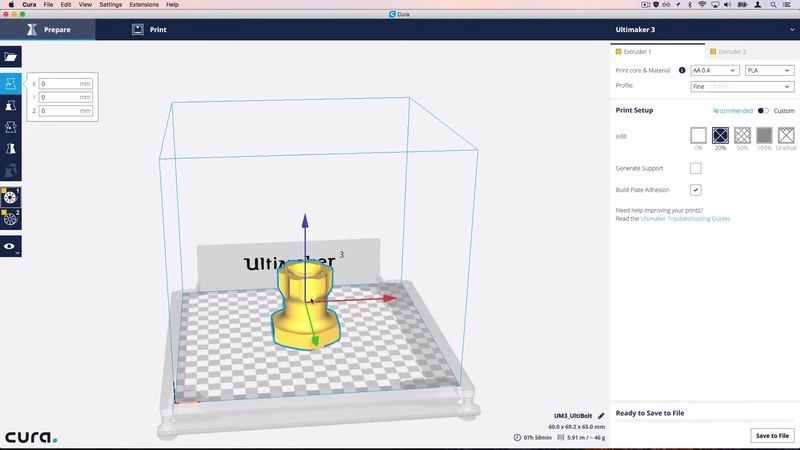The width and height of the screenshot is (800, 450).
Task: Switch to the Extruder 2 tab
Action: pyautogui.click(x=730, y=51)
